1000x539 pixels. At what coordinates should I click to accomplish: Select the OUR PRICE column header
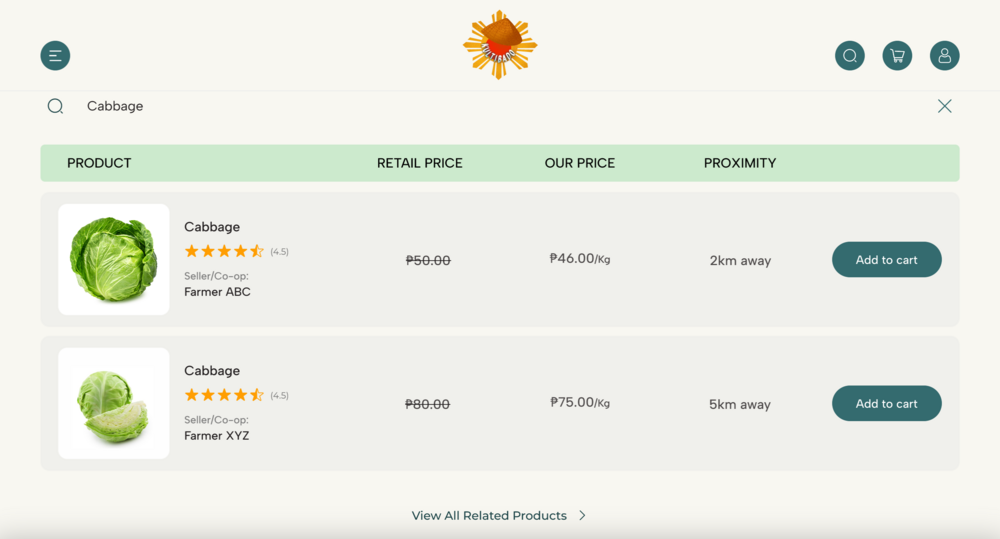coord(580,163)
